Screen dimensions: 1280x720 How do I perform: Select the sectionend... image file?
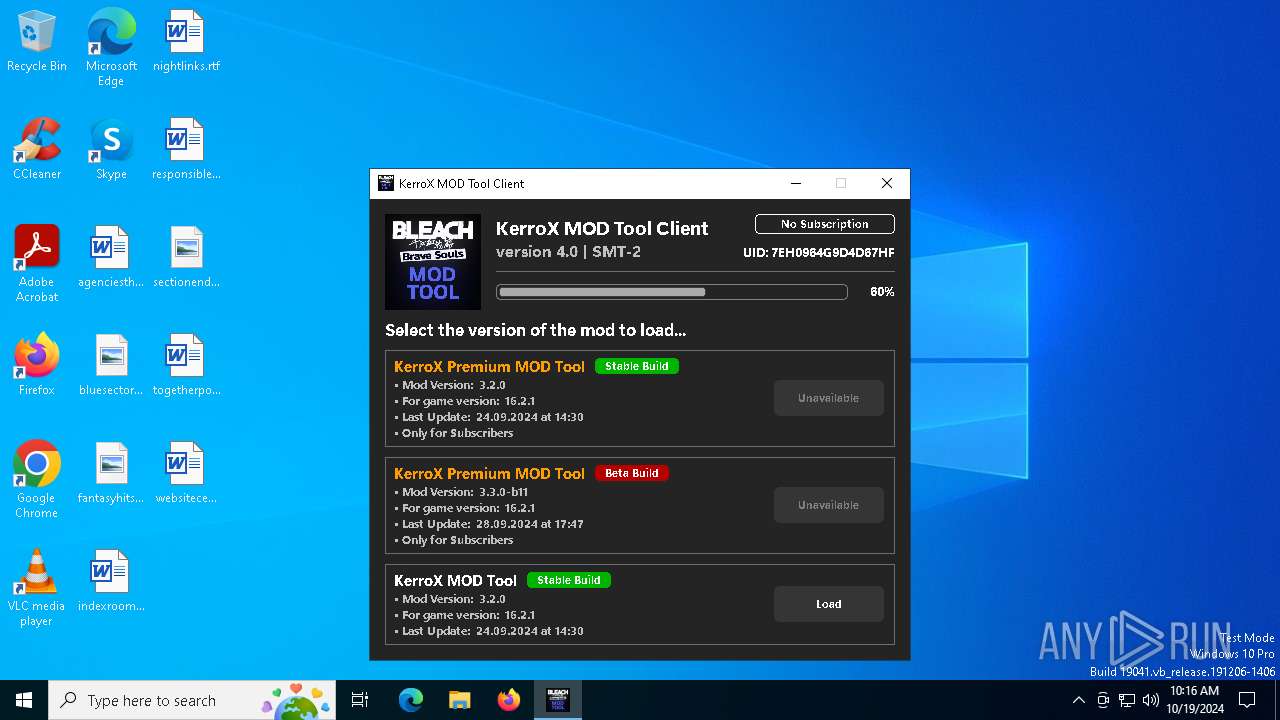pyautogui.click(x=186, y=258)
